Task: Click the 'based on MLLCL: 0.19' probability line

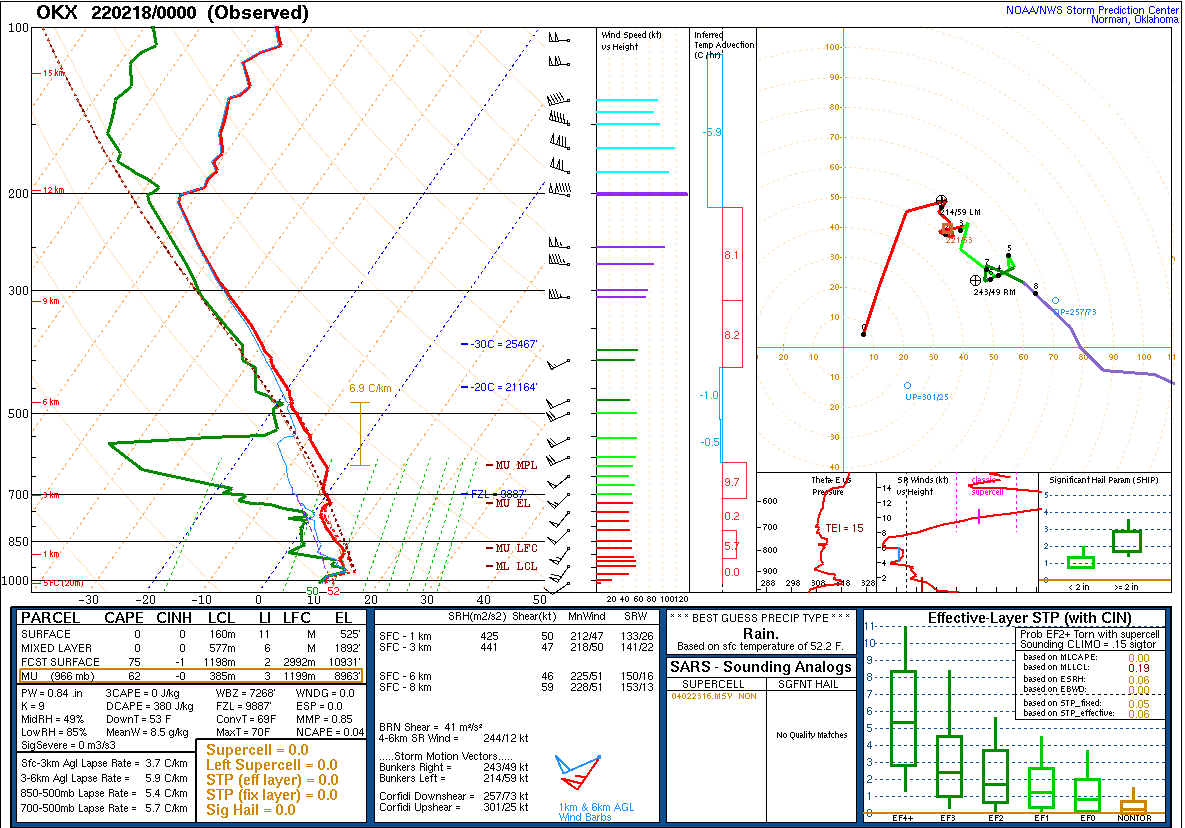Action: (x=1087, y=668)
